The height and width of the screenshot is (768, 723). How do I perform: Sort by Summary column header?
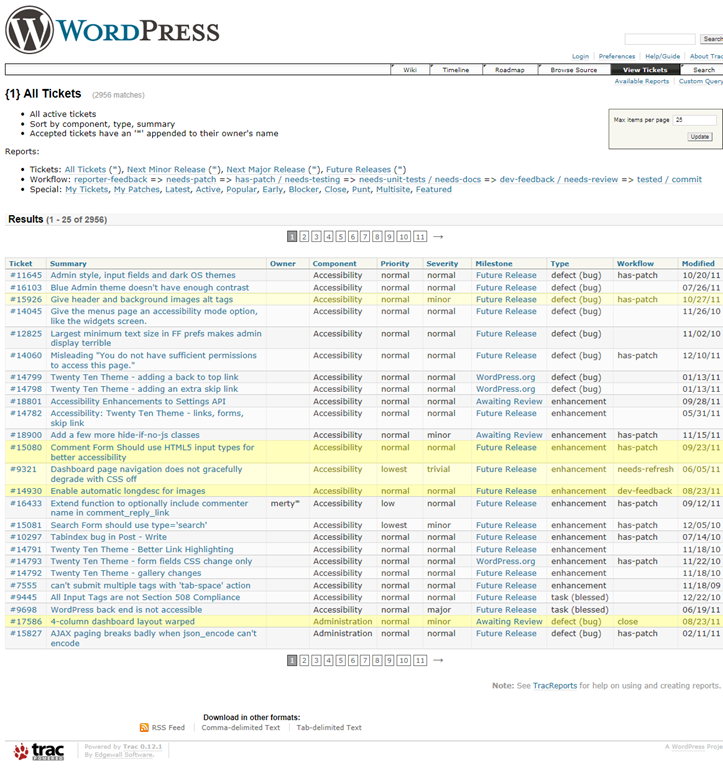point(68,264)
